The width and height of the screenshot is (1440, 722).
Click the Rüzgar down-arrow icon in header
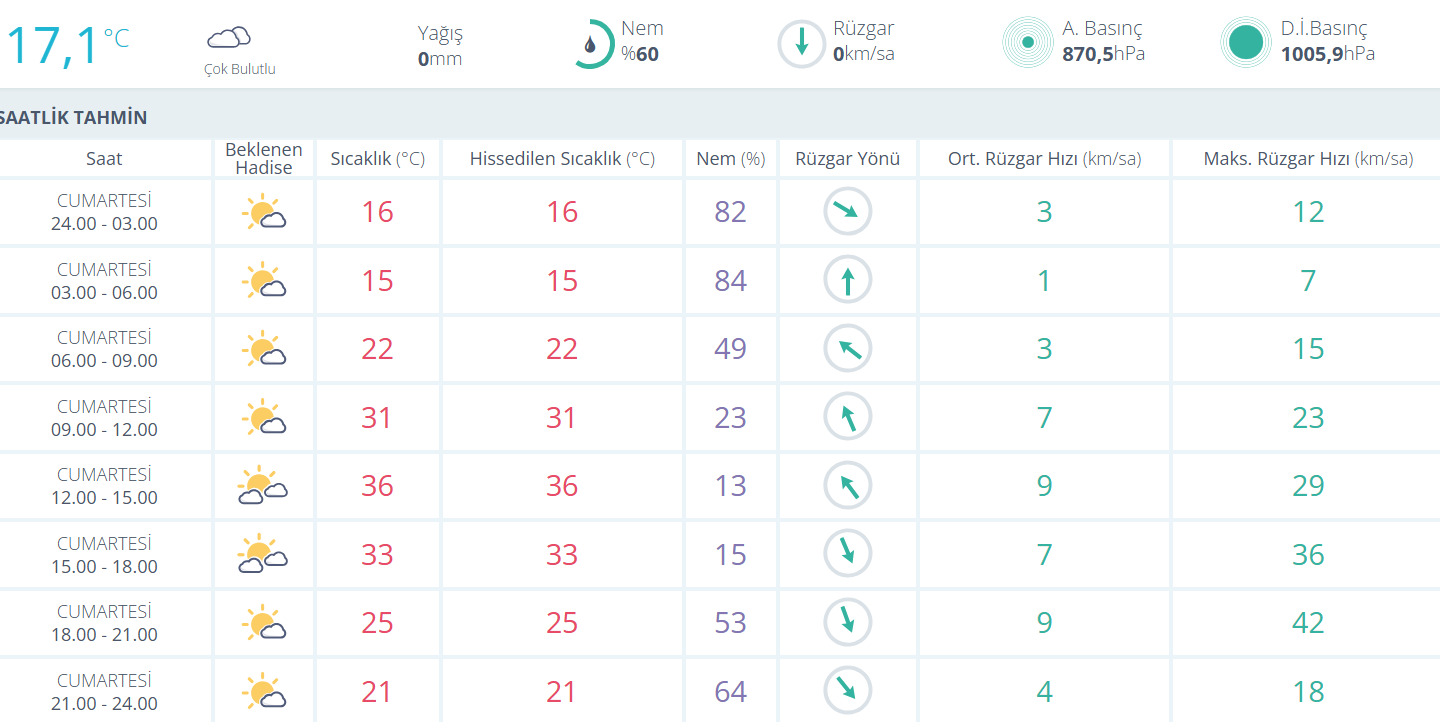point(801,44)
